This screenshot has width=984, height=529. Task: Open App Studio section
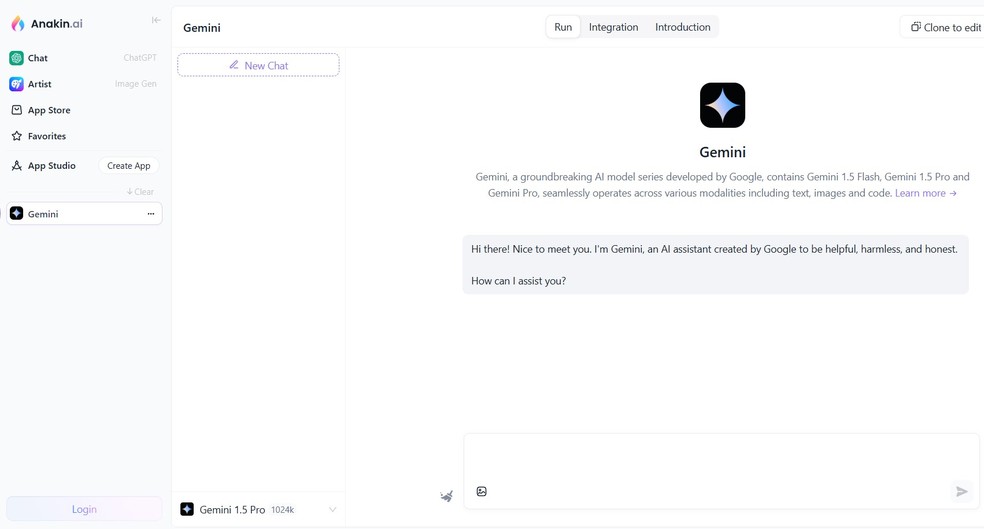[x=51, y=166]
